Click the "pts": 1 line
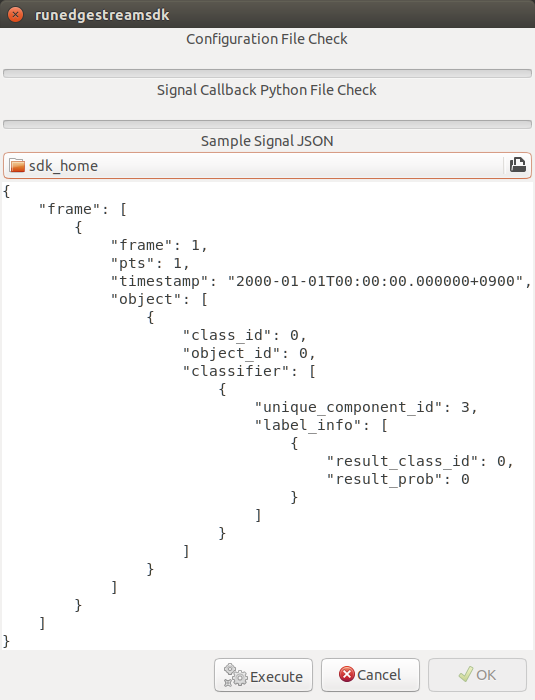The width and height of the screenshot is (535, 700). tap(150, 263)
